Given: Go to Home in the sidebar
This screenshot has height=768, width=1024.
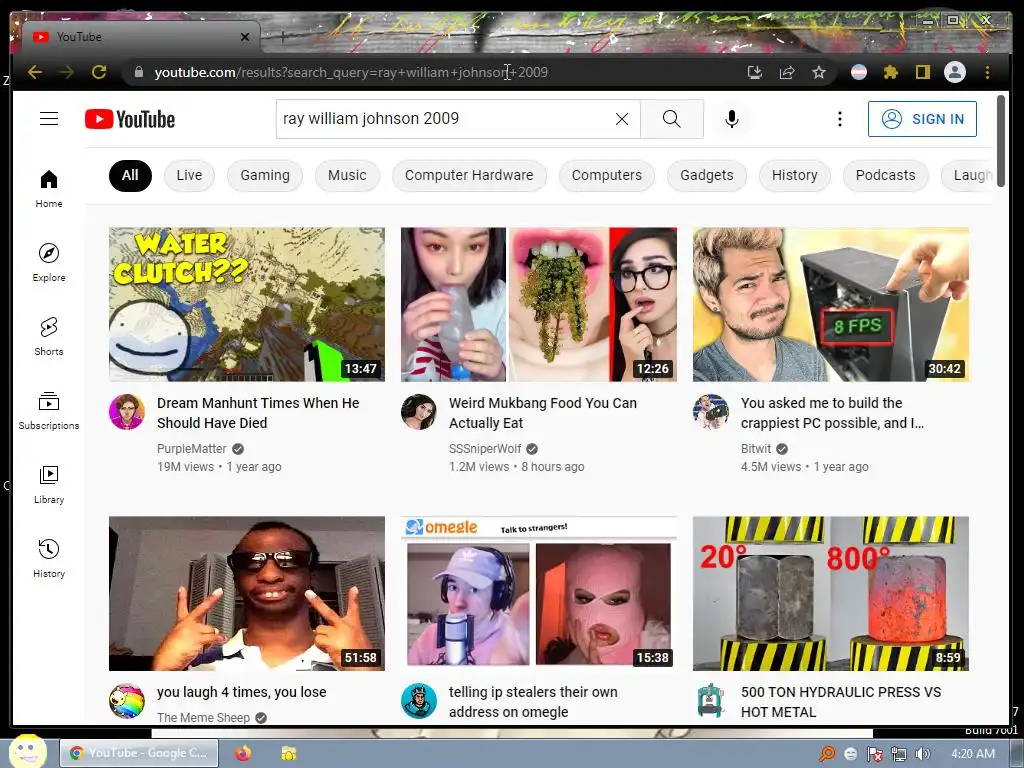Looking at the screenshot, I should (x=49, y=189).
